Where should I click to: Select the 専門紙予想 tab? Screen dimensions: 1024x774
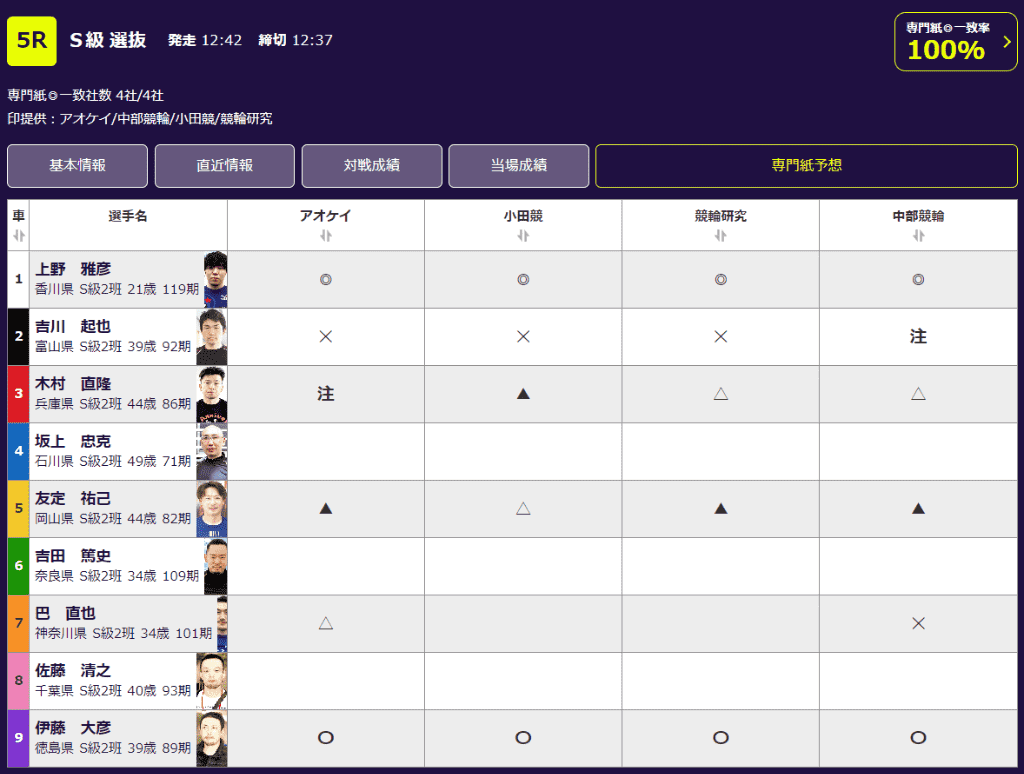pos(806,166)
